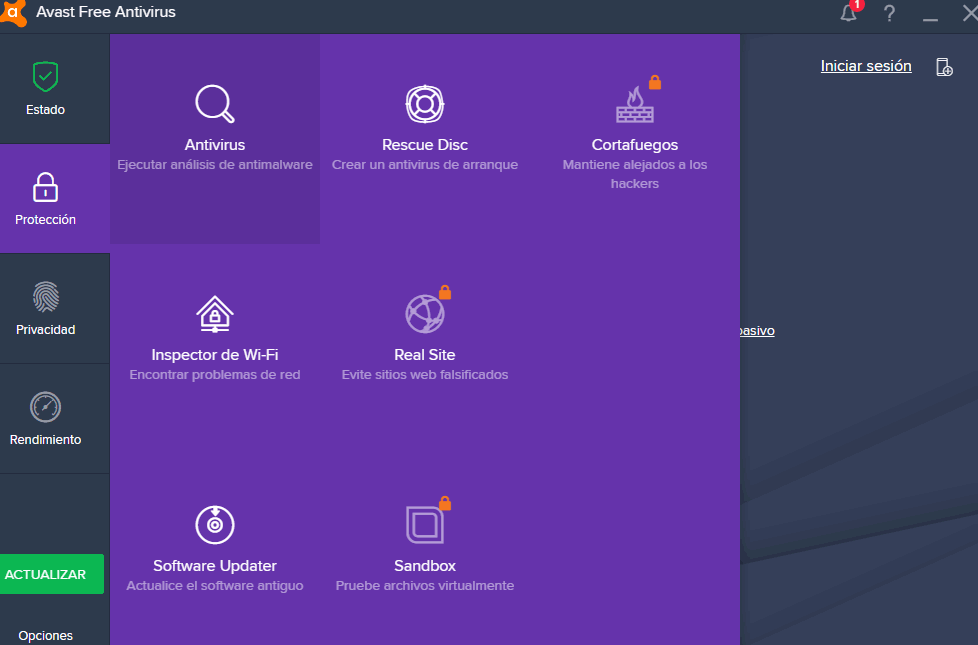Click the green ACTUALIZAR button
Image resolution: width=978 pixels, height=645 pixels.
(52, 574)
